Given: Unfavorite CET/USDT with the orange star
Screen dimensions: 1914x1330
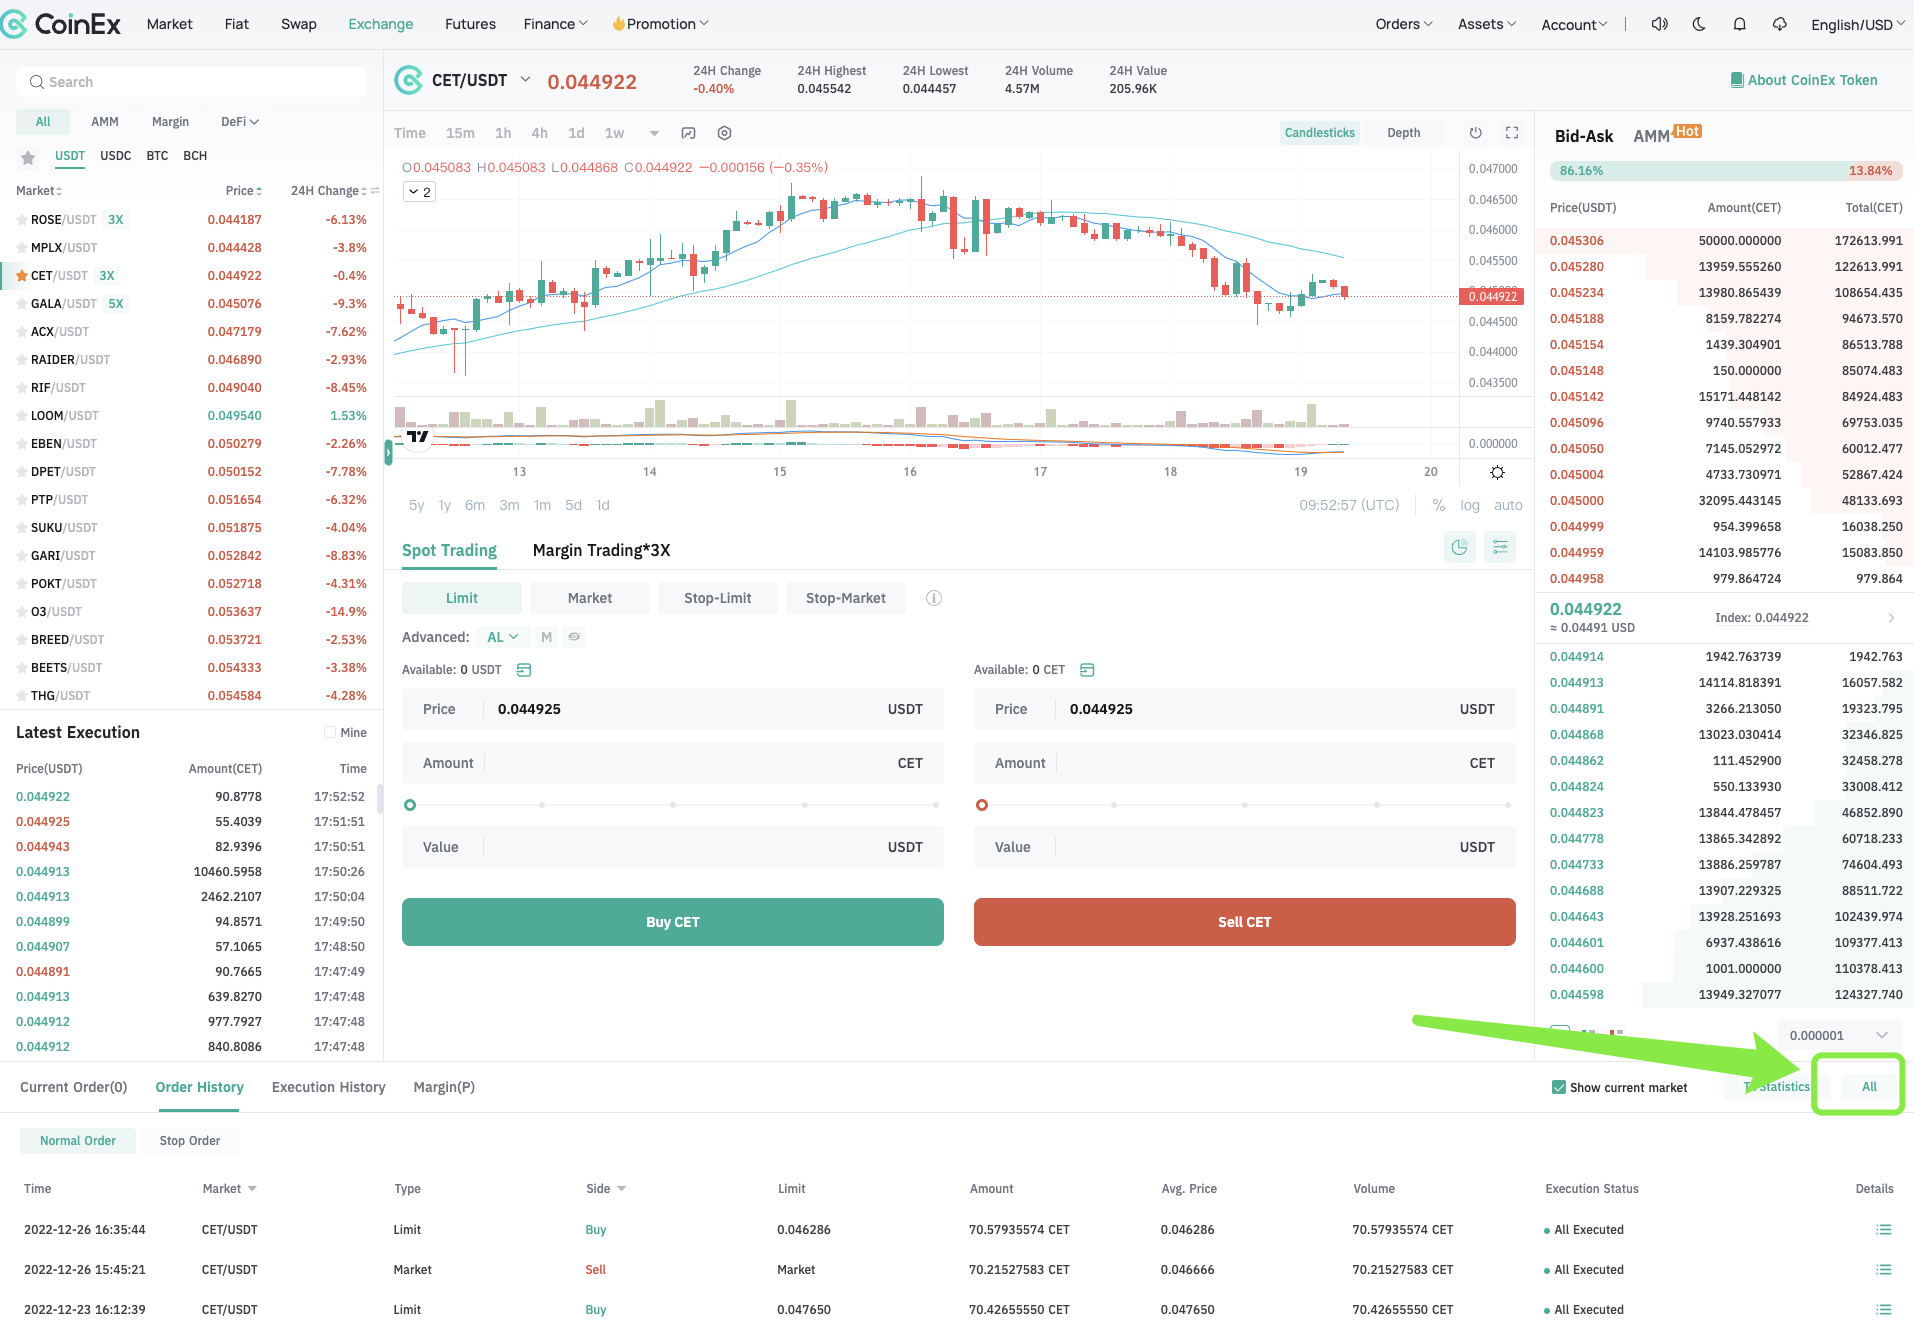Looking at the screenshot, I should (x=21, y=275).
